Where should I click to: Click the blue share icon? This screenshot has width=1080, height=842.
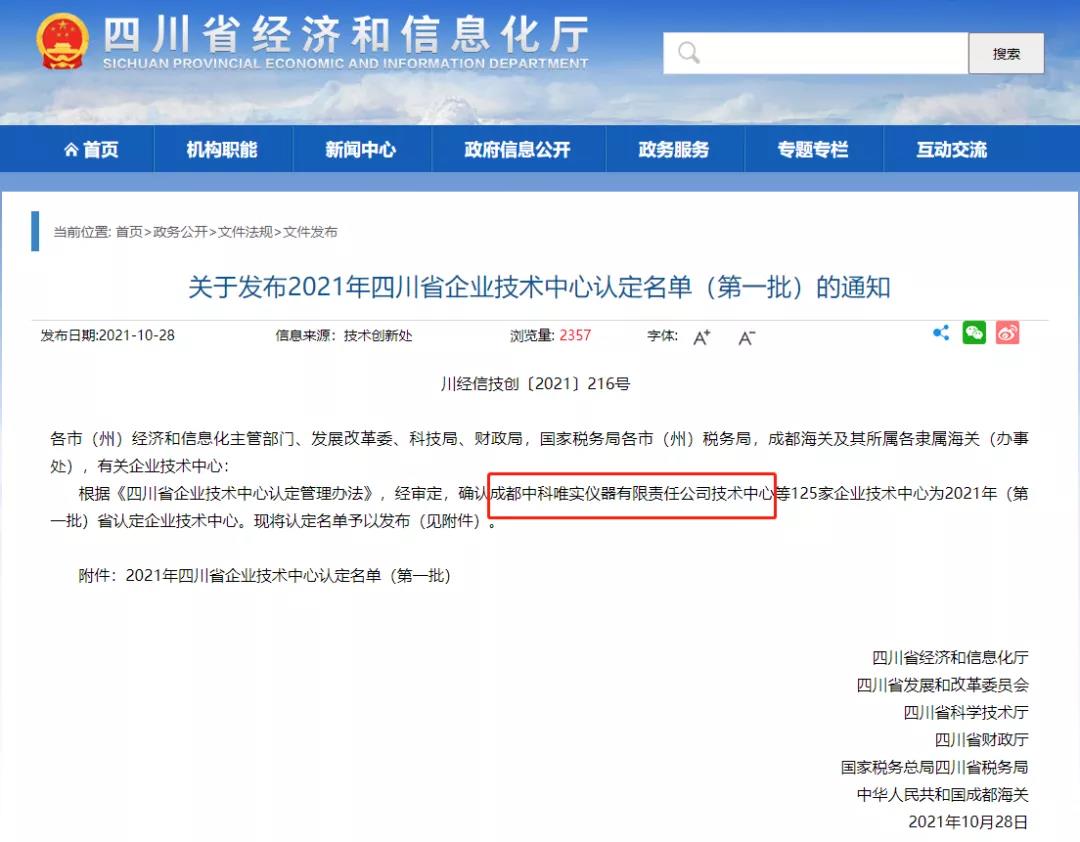(x=941, y=333)
